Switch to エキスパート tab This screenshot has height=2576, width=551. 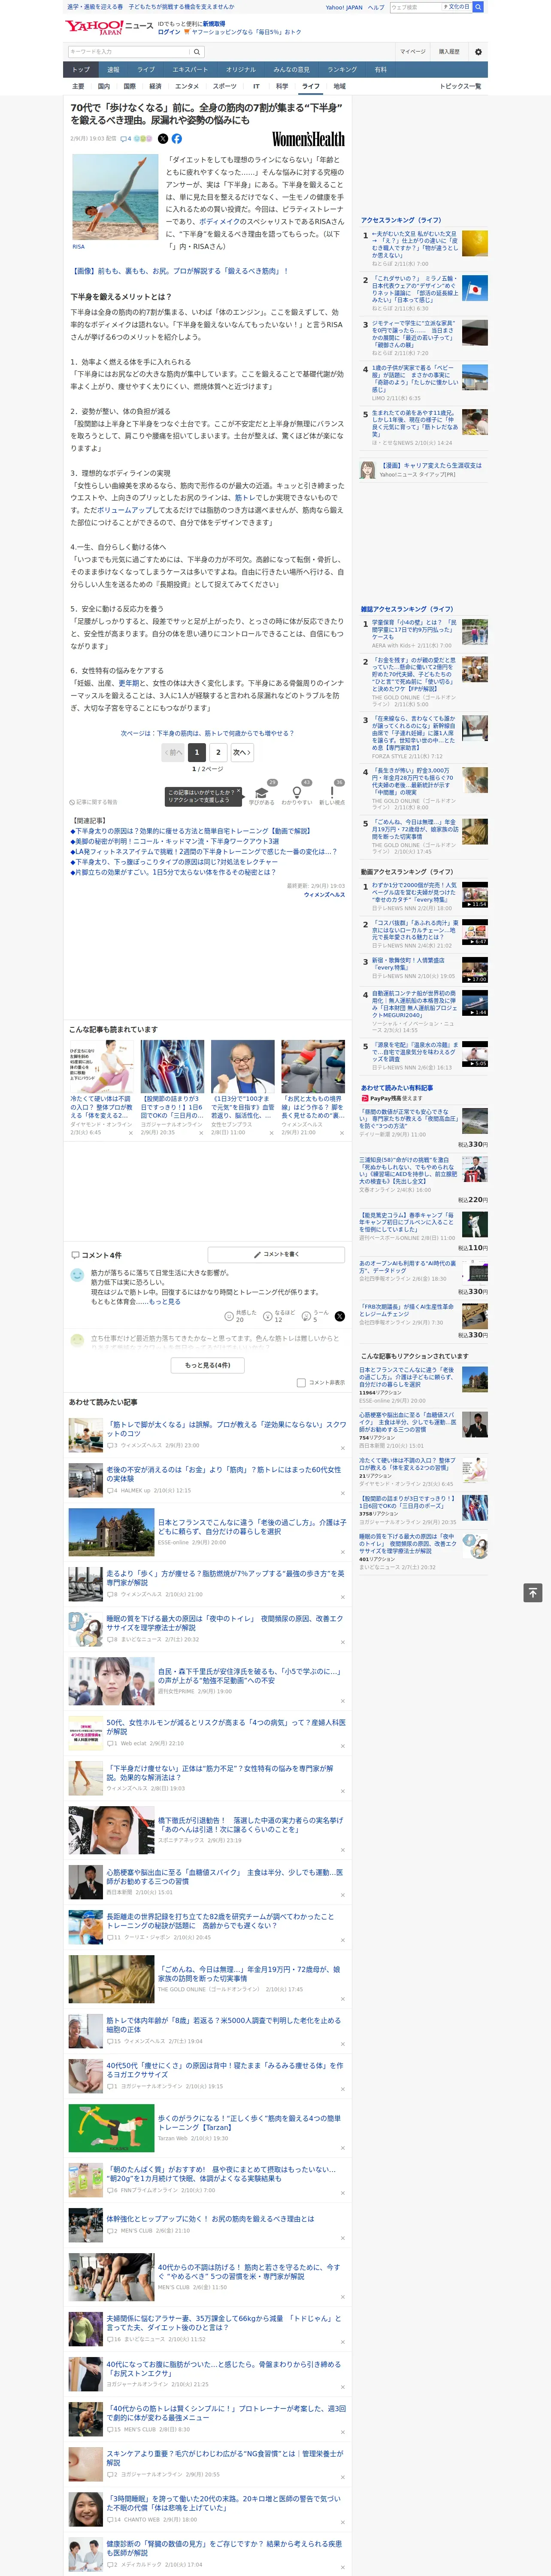click(190, 70)
